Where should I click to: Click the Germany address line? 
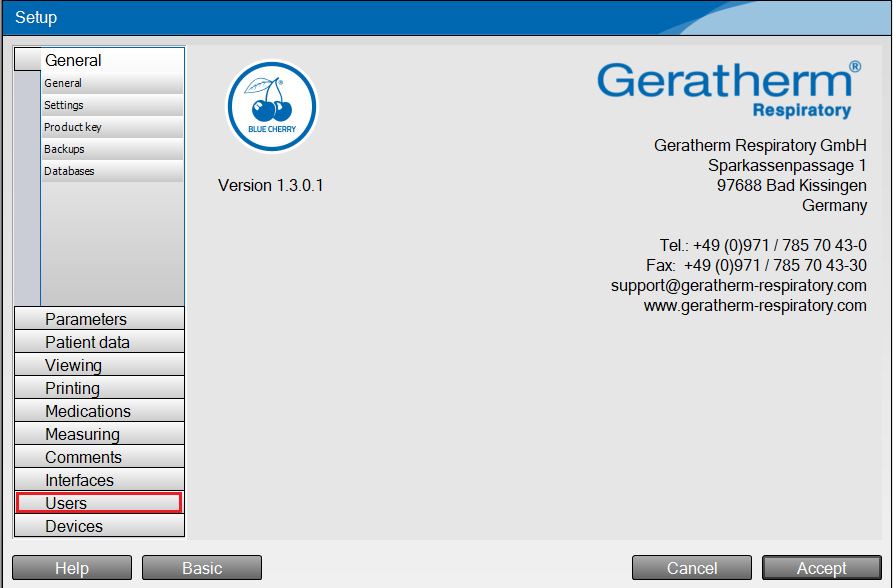coord(834,205)
